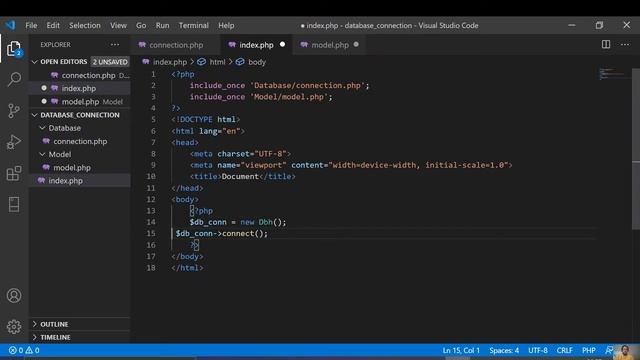This screenshot has height=360, width=640.
Task: Change language mode PHP
Action: (x=589, y=350)
